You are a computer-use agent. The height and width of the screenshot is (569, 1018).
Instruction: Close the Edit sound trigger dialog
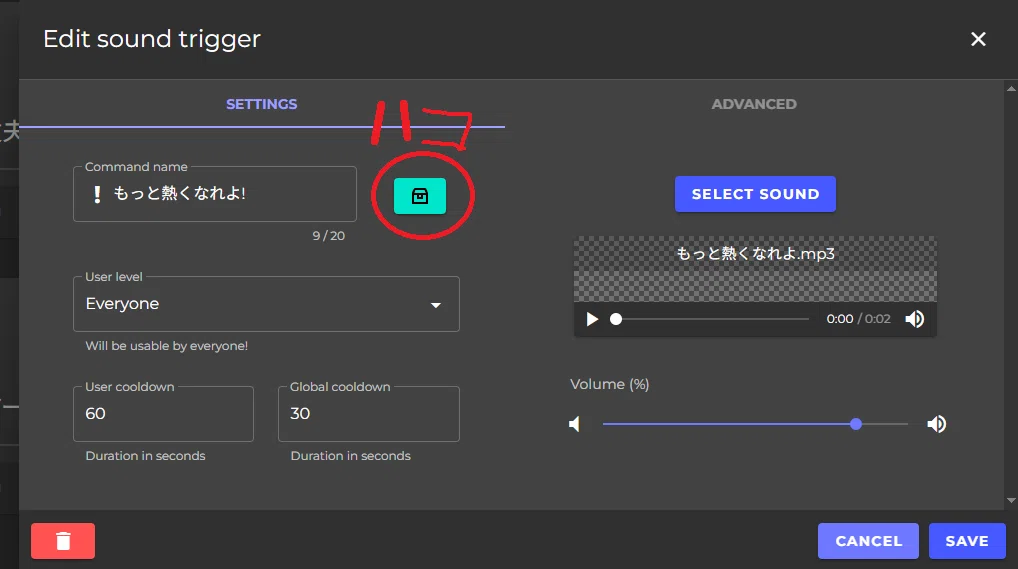click(978, 39)
